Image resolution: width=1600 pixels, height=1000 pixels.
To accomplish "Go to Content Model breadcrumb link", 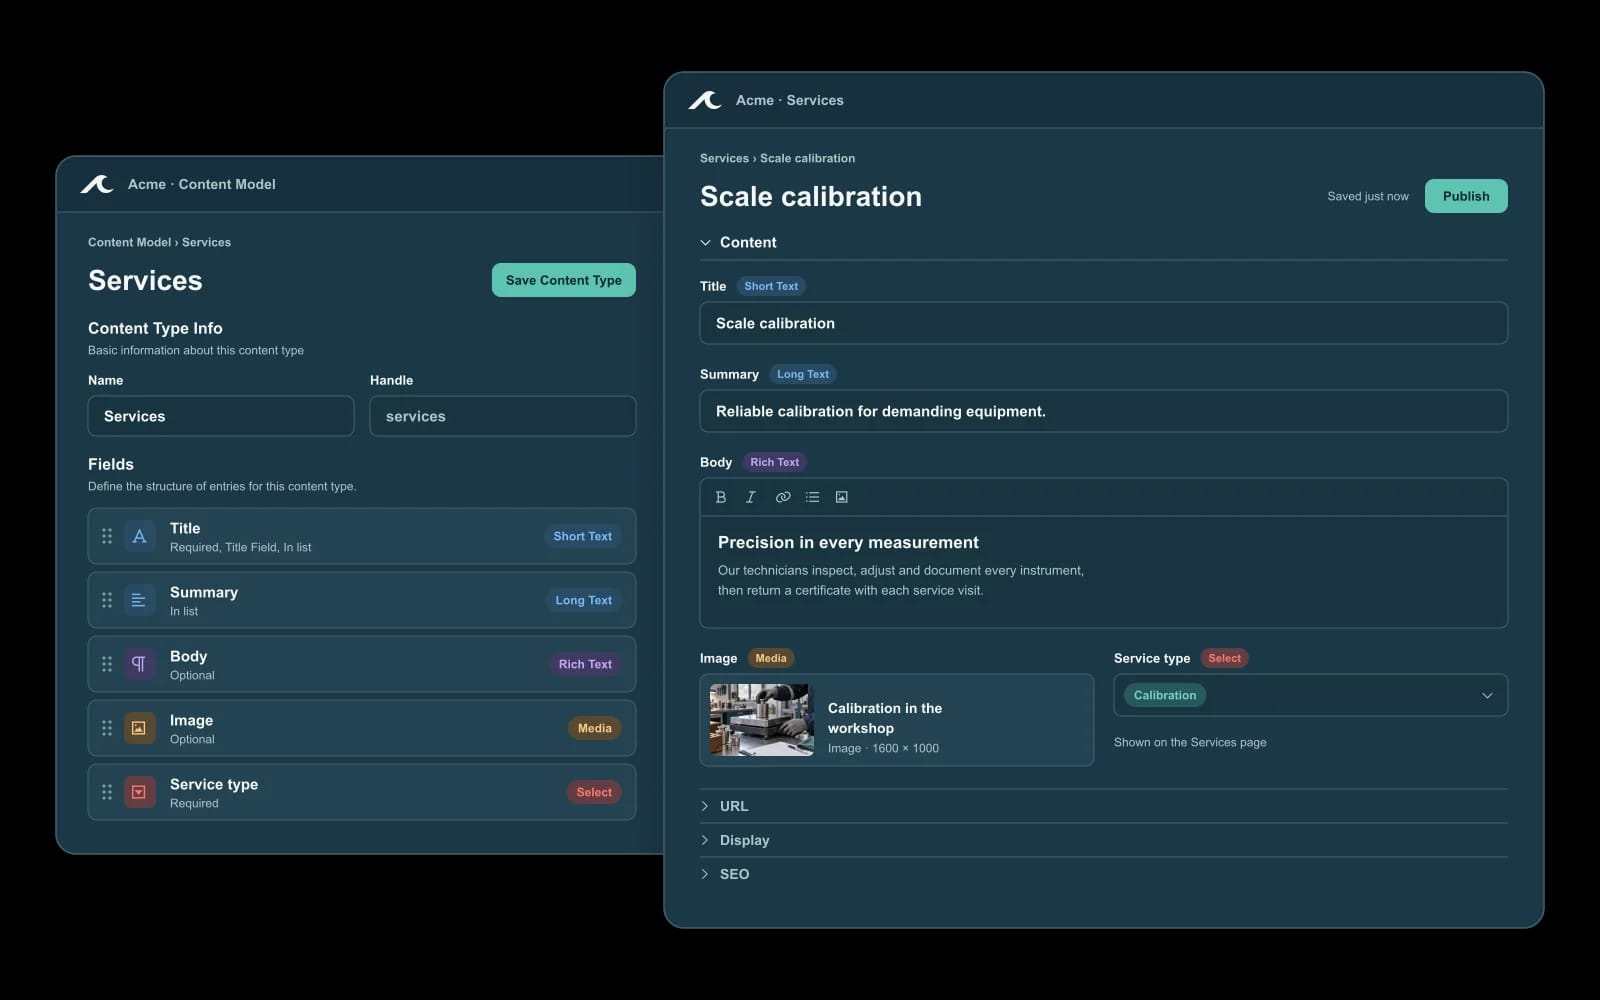I will (129, 242).
